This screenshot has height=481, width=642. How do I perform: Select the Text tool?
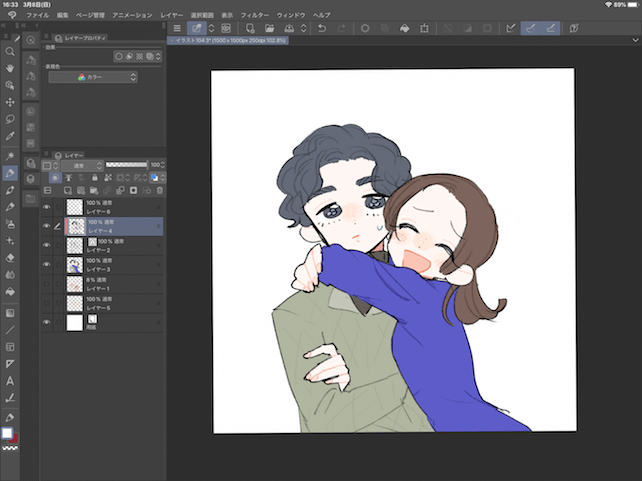tap(10, 381)
